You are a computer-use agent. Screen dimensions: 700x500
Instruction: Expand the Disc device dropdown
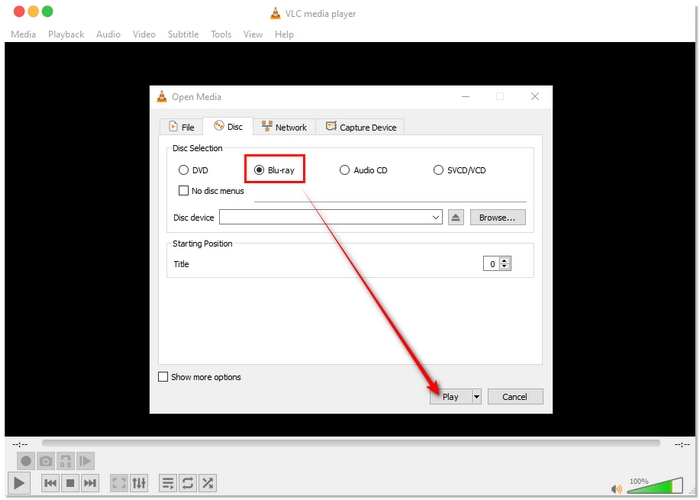click(x=436, y=217)
